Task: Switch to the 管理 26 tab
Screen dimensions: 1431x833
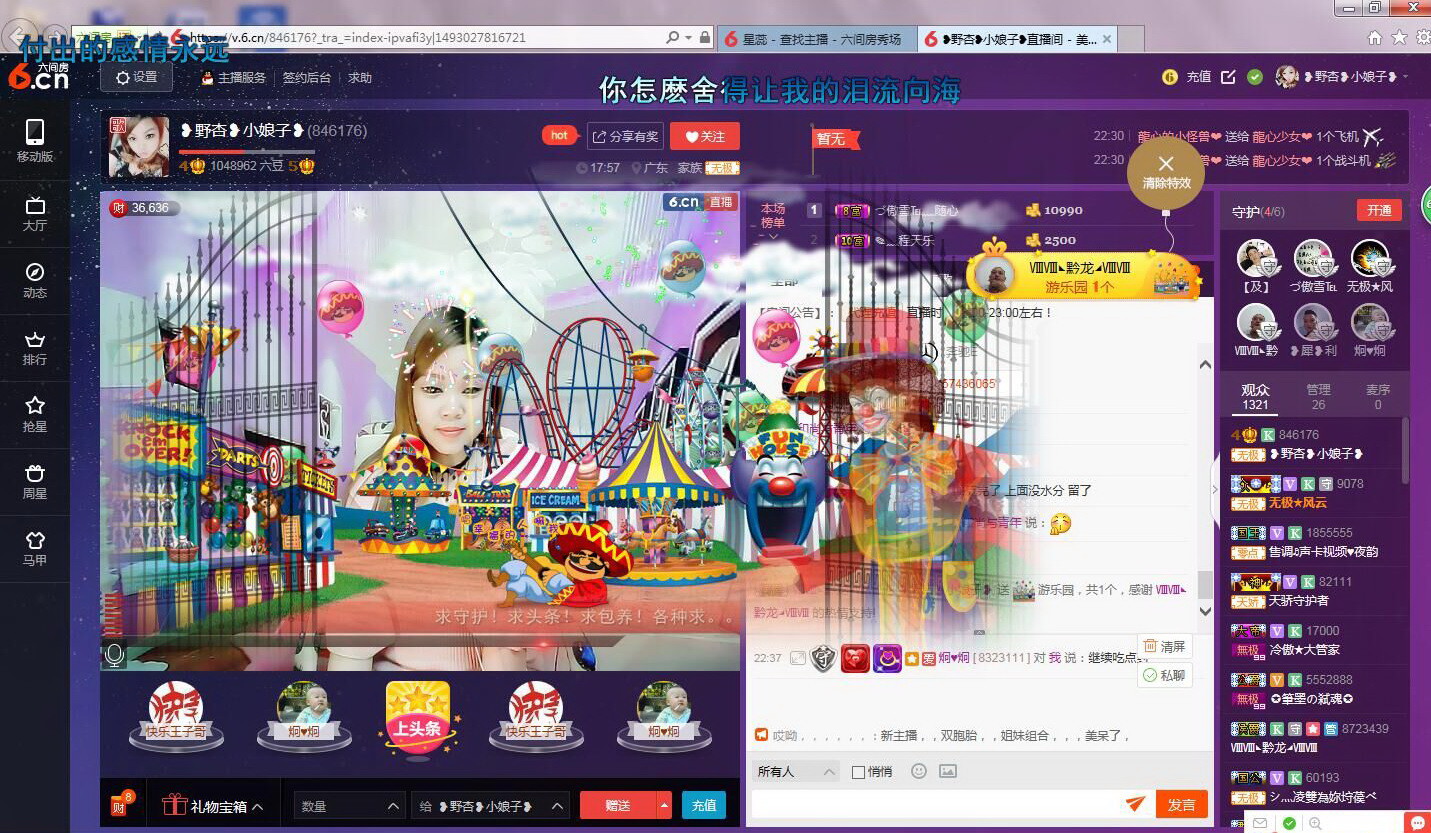Action: [x=1318, y=397]
